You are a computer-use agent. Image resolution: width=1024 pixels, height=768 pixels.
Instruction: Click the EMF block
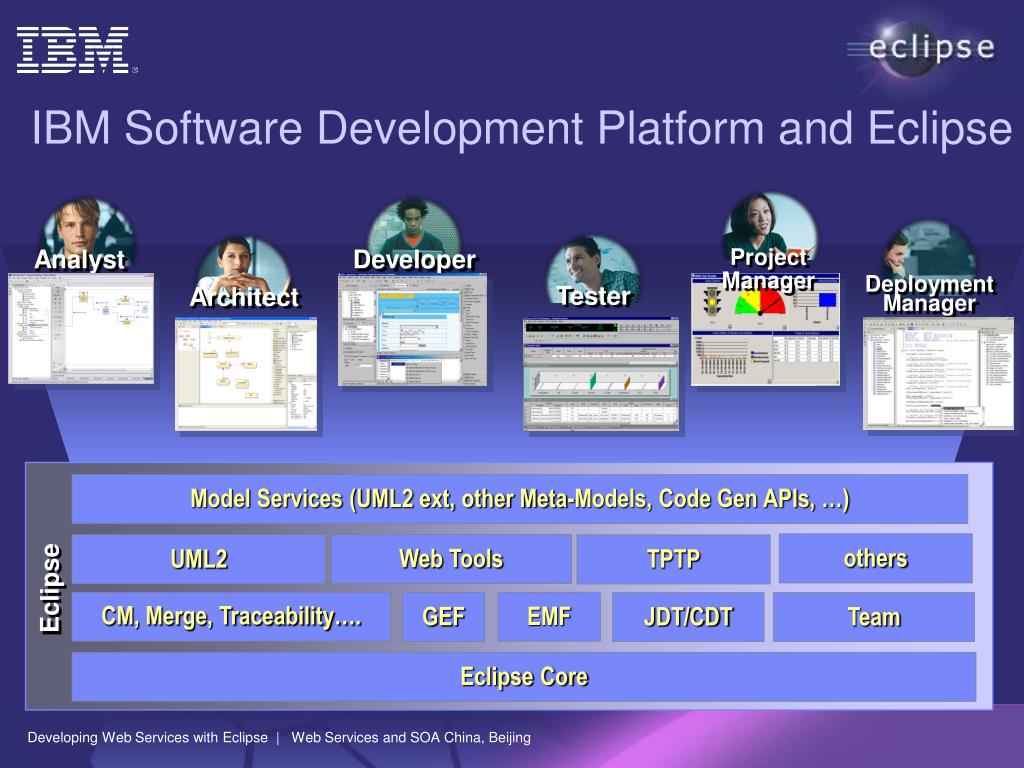tap(549, 616)
